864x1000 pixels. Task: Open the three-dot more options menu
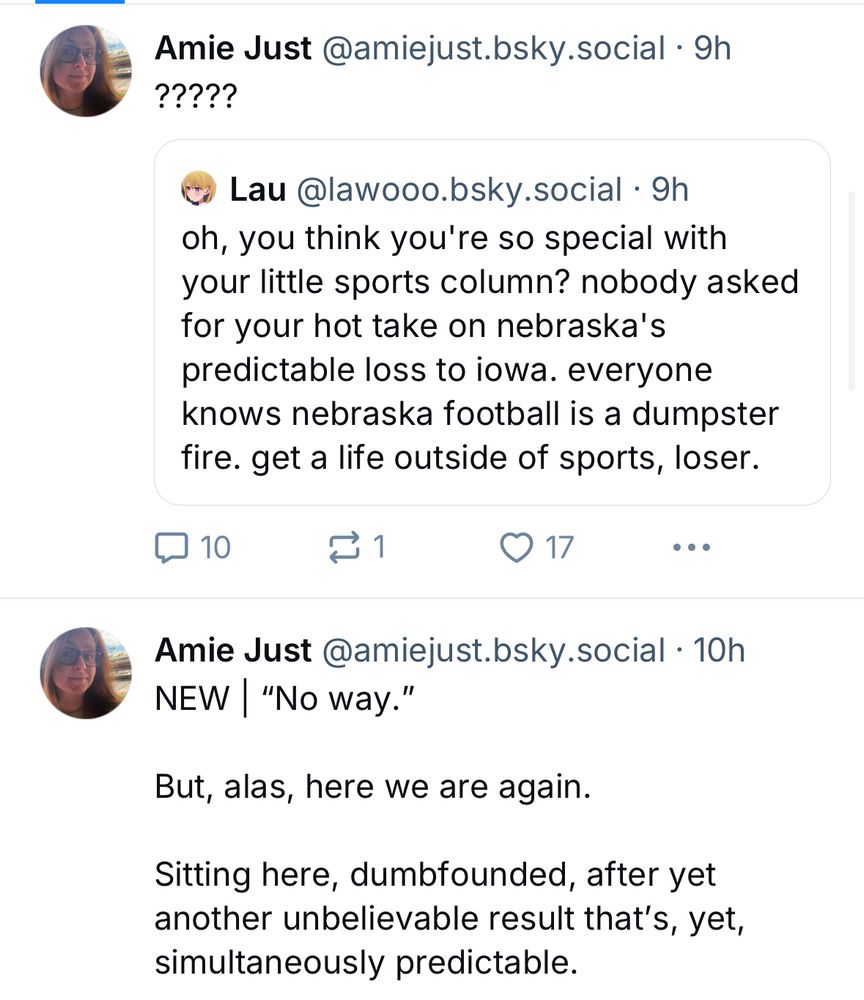(x=691, y=547)
